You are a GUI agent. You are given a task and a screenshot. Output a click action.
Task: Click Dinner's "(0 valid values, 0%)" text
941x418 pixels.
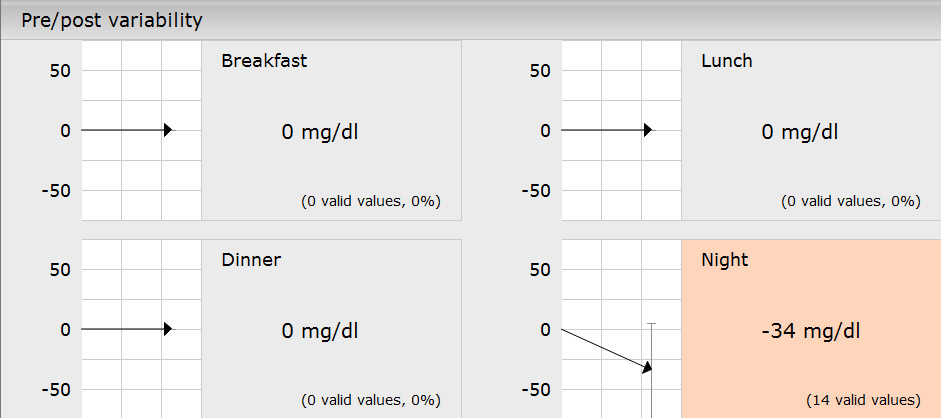370,400
